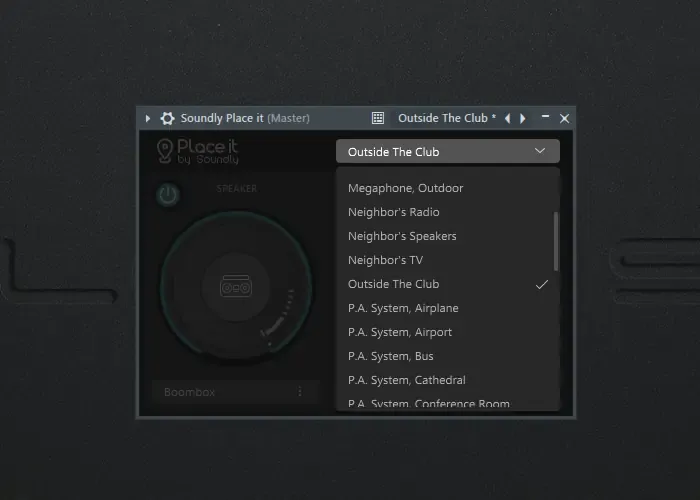Image resolution: width=700 pixels, height=500 pixels.
Task: Pick the P.A. System, Airport preset
Action: tap(448, 333)
